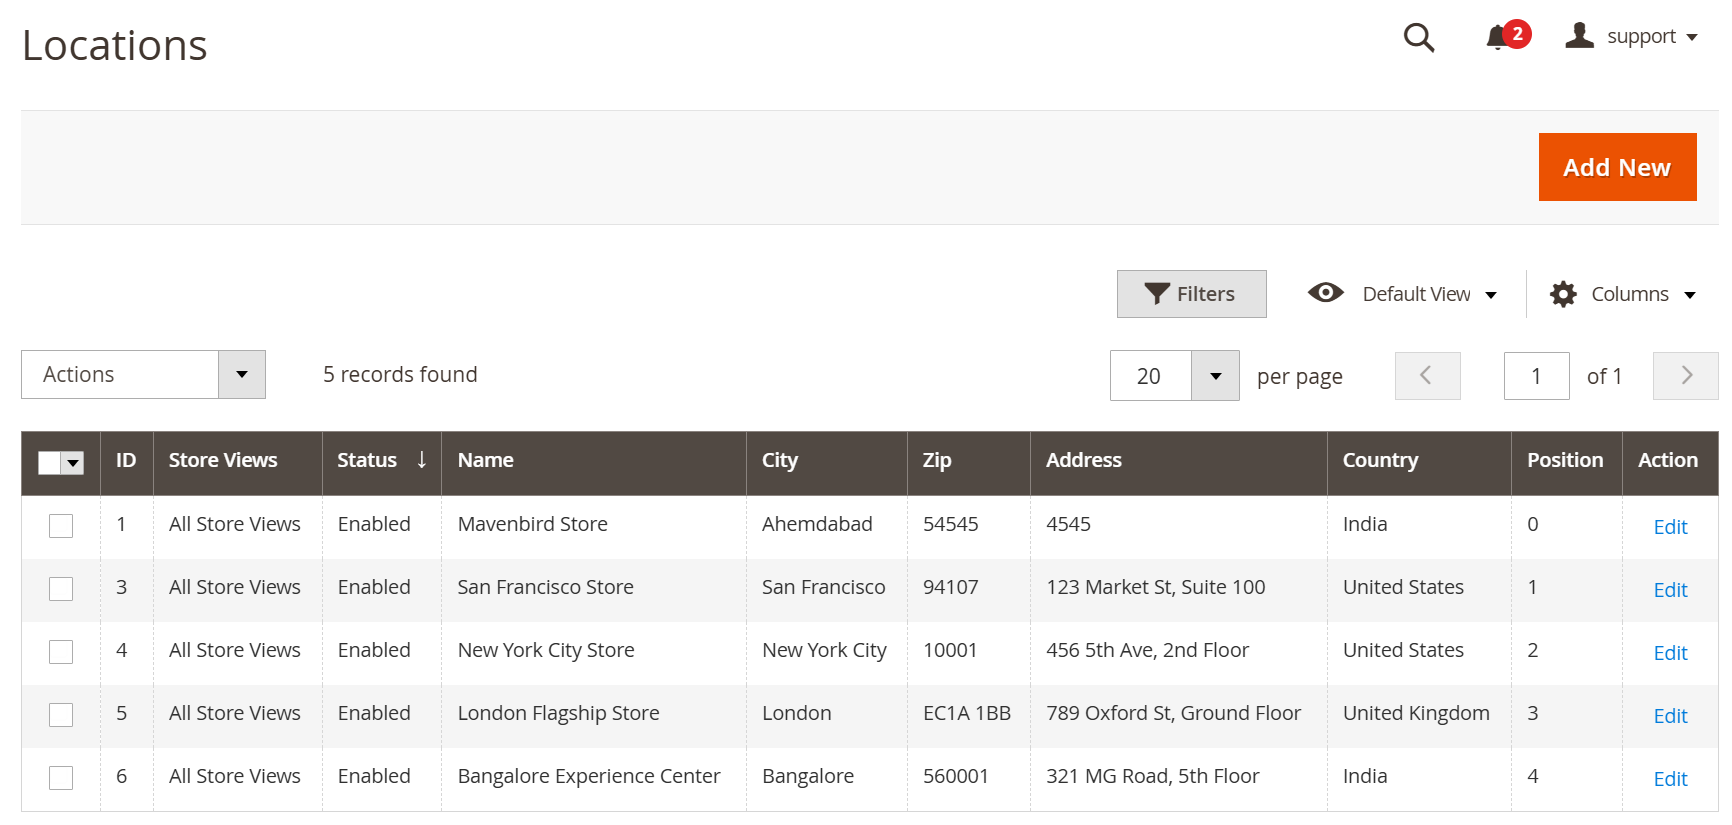Viewport: 1732px width, 825px height.
Task: Check the San Francisco Store row checkbox
Action: click(61, 589)
